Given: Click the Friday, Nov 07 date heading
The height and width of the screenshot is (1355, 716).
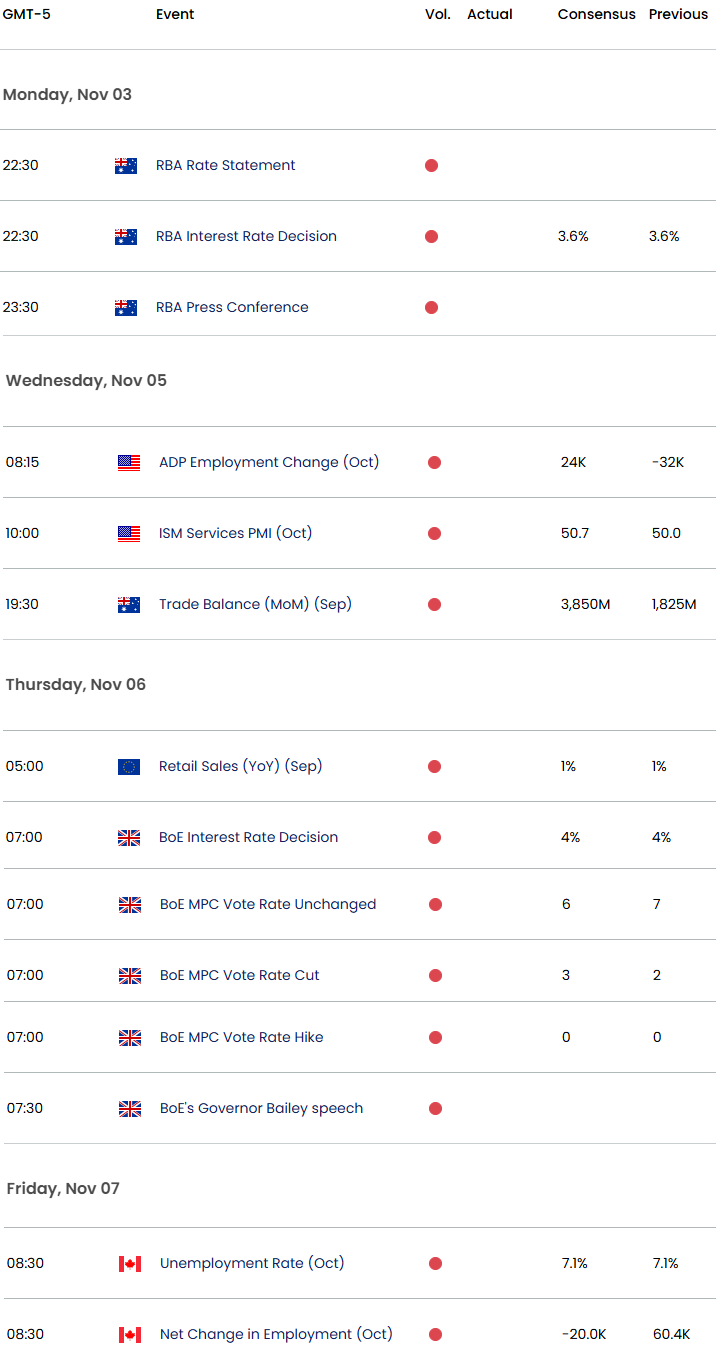Looking at the screenshot, I should tap(63, 1189).
